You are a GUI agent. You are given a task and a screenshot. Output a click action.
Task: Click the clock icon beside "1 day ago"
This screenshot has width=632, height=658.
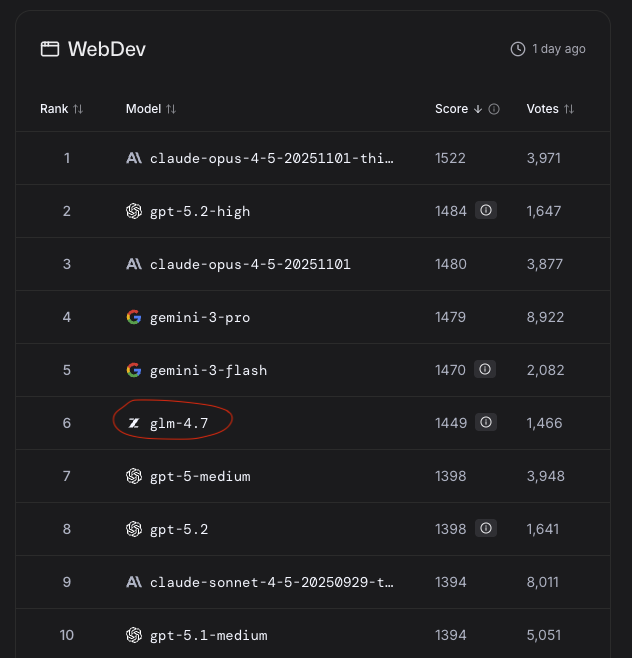click(517, 49)
